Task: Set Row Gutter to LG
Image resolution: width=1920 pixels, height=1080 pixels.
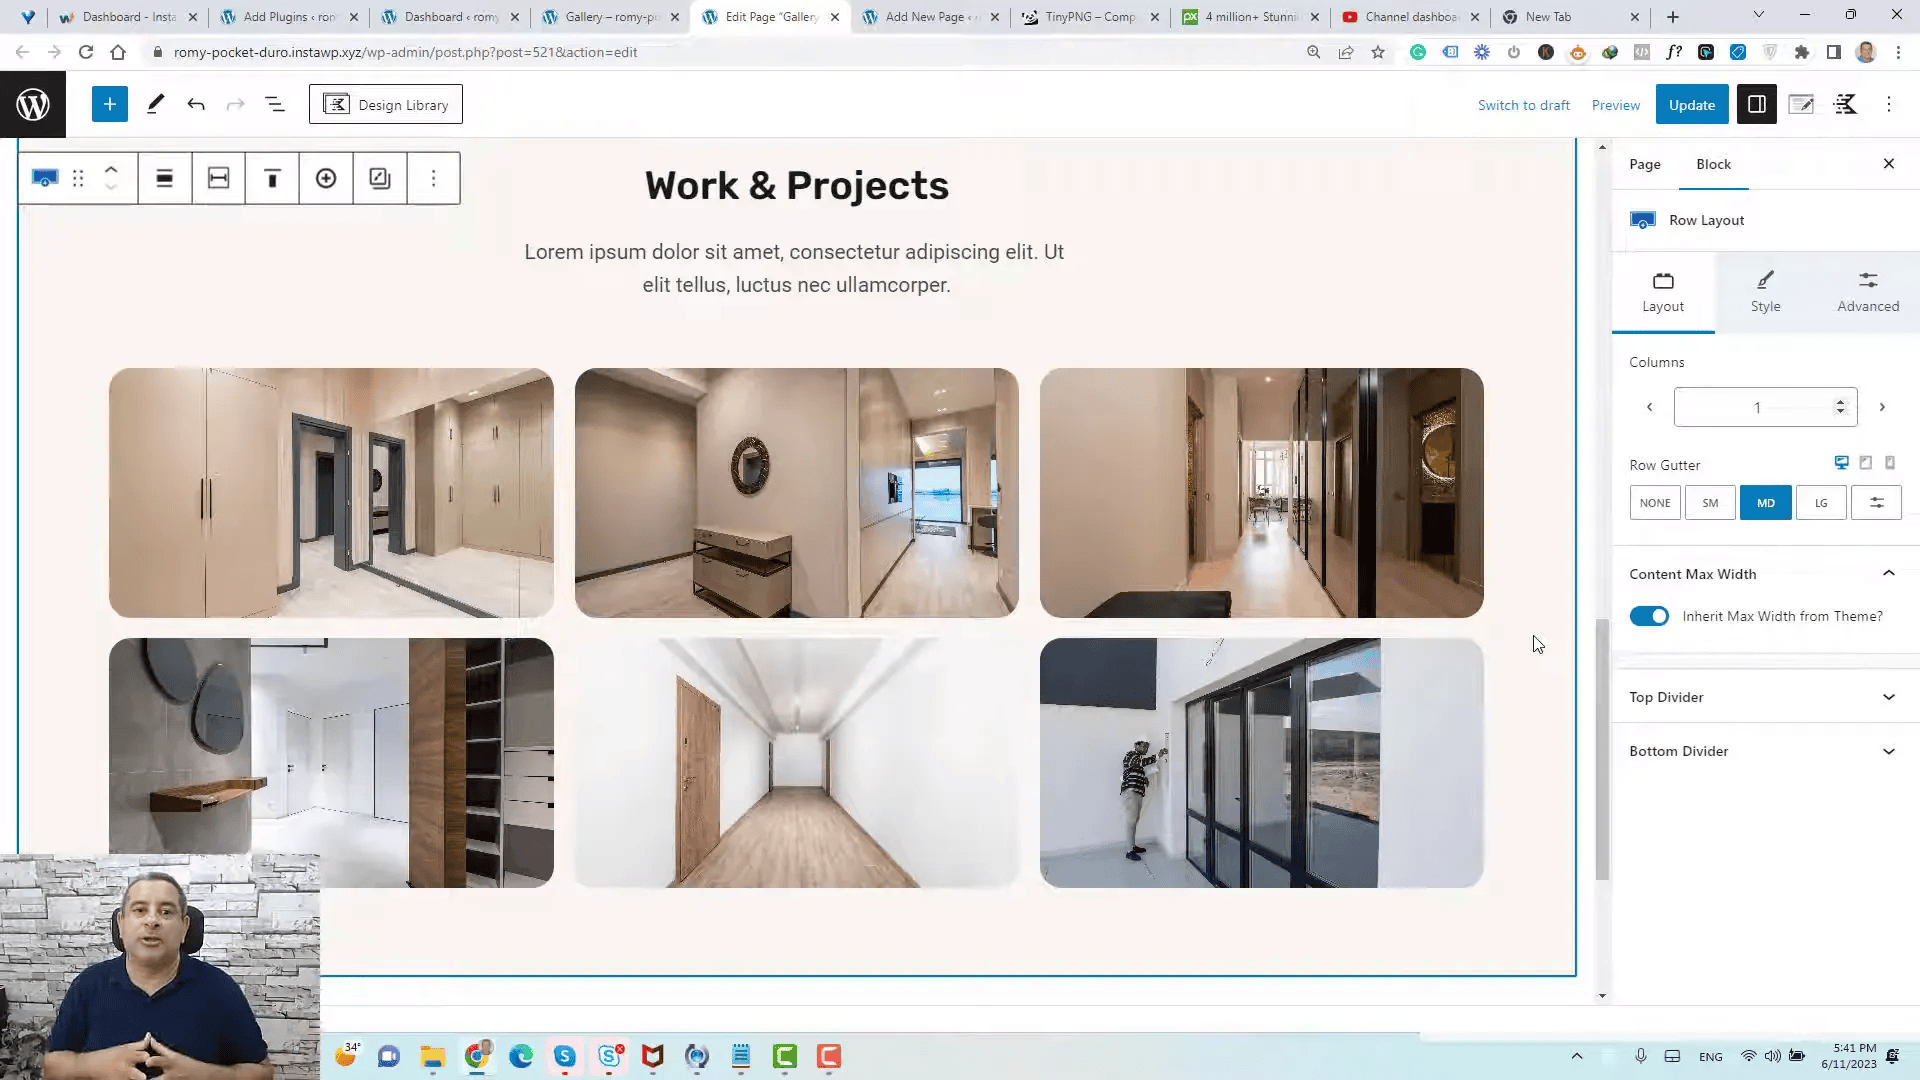Action: 1821,503
